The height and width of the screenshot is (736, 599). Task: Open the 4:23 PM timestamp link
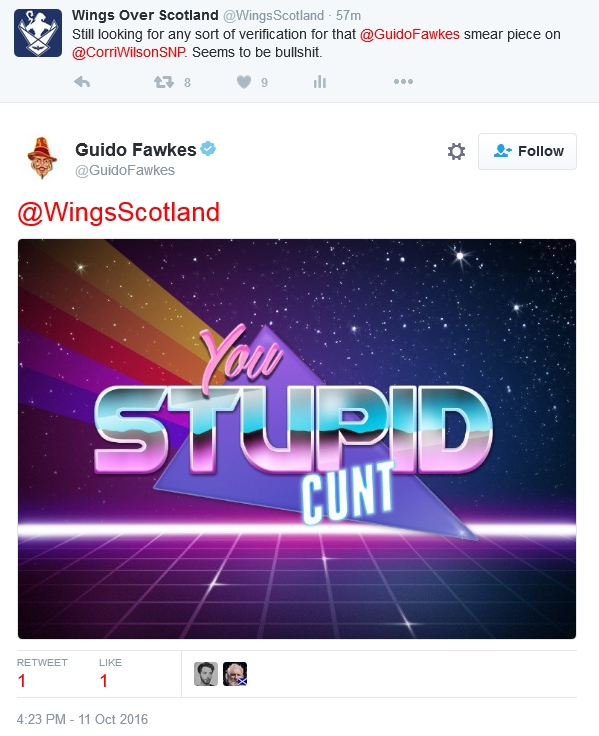(x=82, y=719)
